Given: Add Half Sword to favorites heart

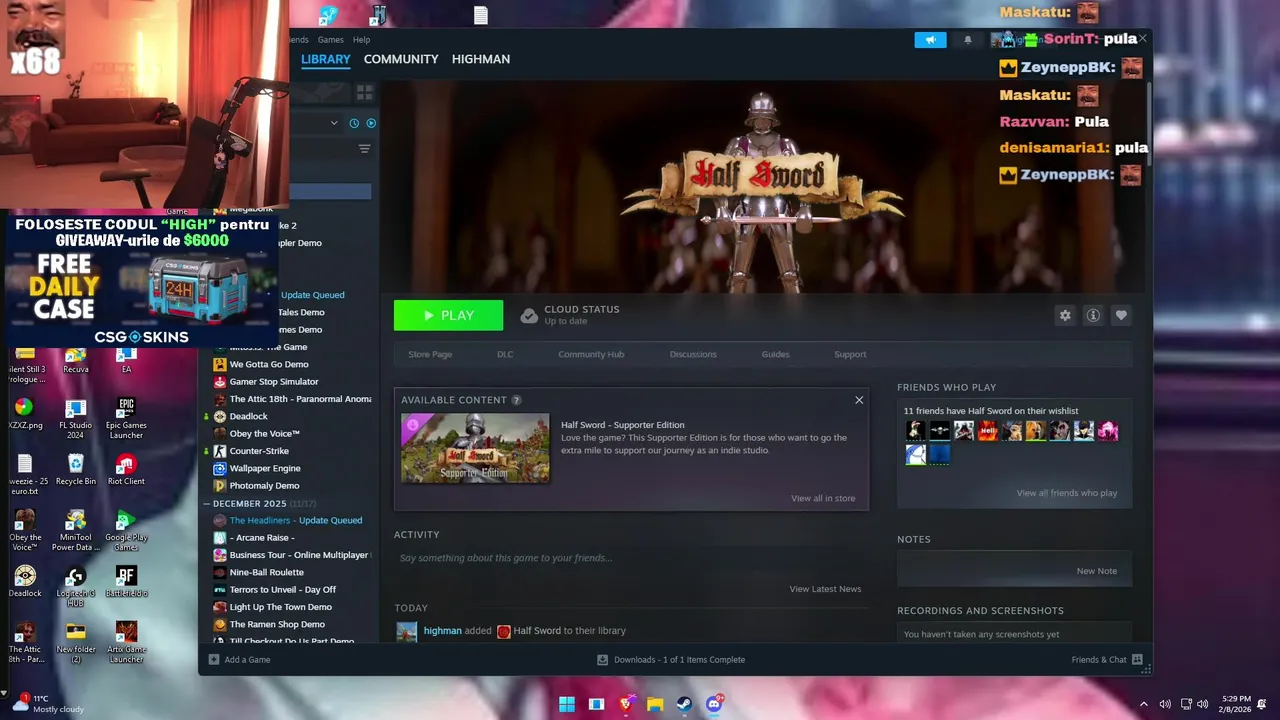Looking at the screenshot, I should 1121,315.
